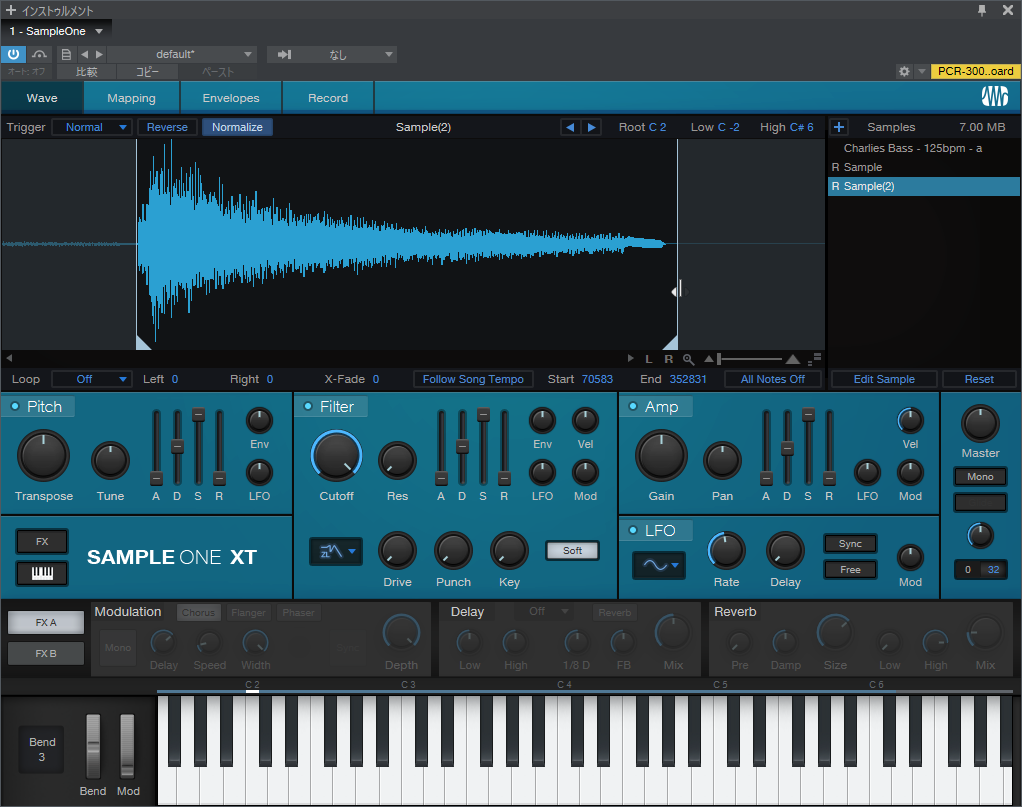Show the right channel R button
Screen dimensions: 1022x807
[668, 359]
